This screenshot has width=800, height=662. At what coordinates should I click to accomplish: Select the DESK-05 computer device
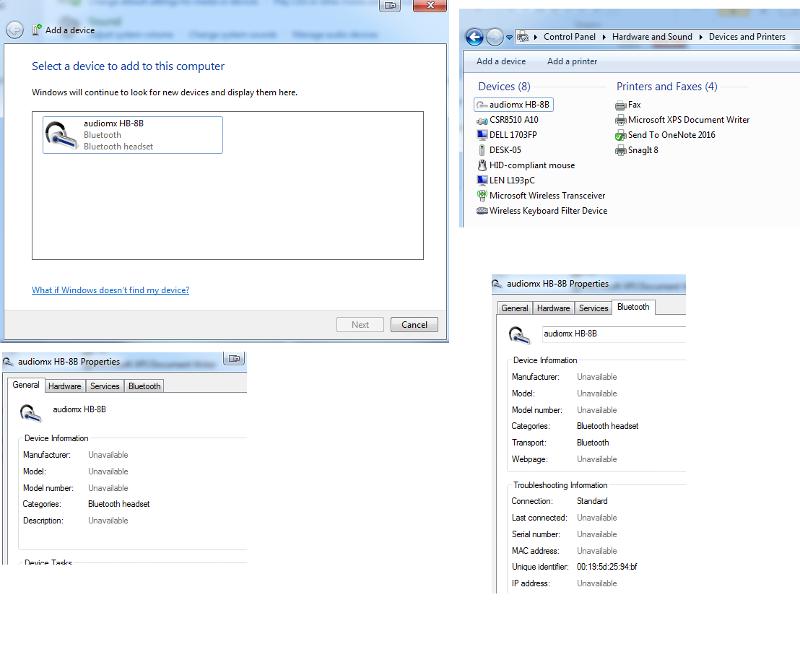tap(499, 150)
